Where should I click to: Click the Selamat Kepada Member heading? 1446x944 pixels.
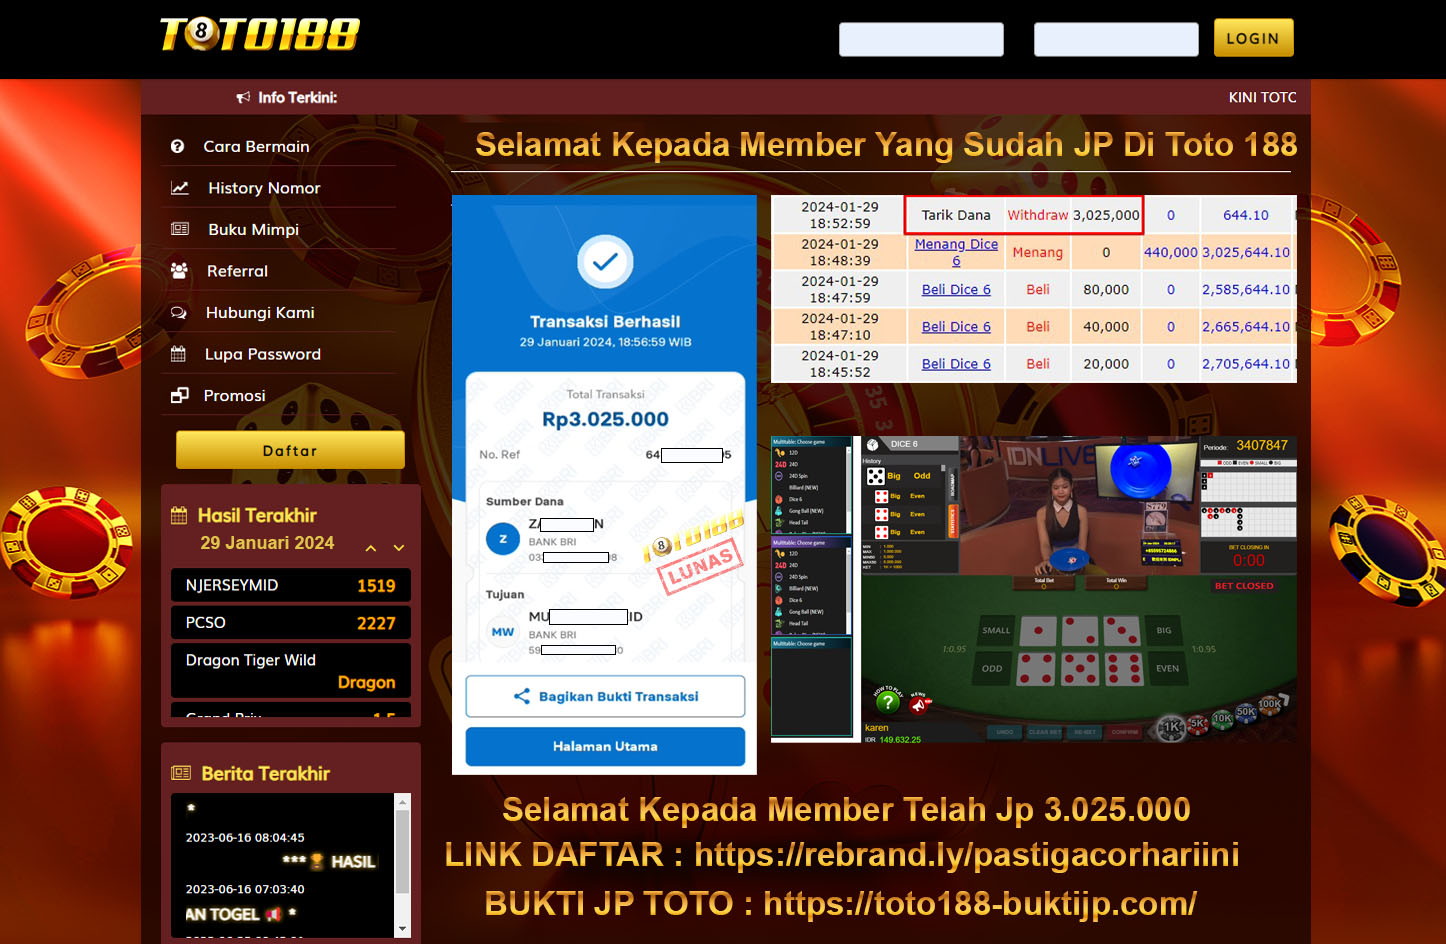(x=886, y=144)
